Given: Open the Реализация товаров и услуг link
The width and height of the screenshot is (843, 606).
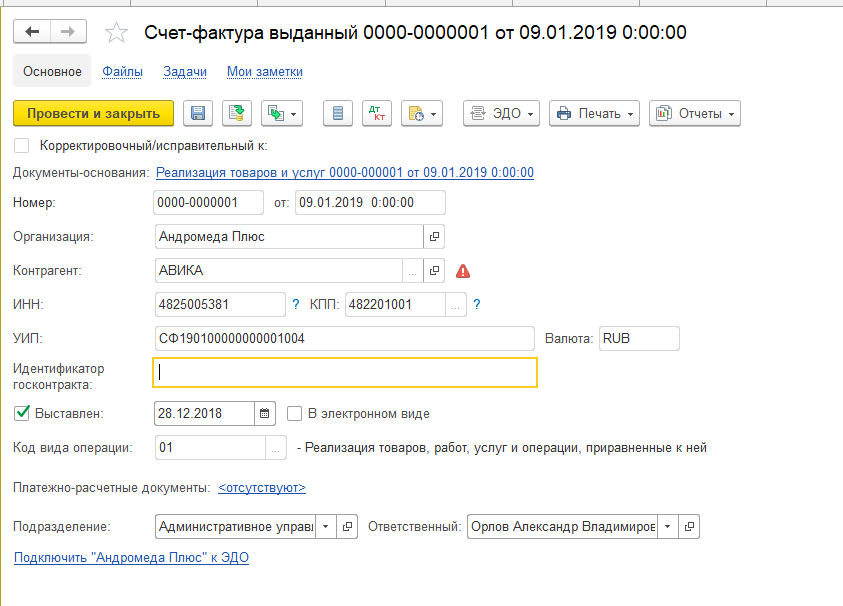Looking at the screenshot, I should (345, 173).
